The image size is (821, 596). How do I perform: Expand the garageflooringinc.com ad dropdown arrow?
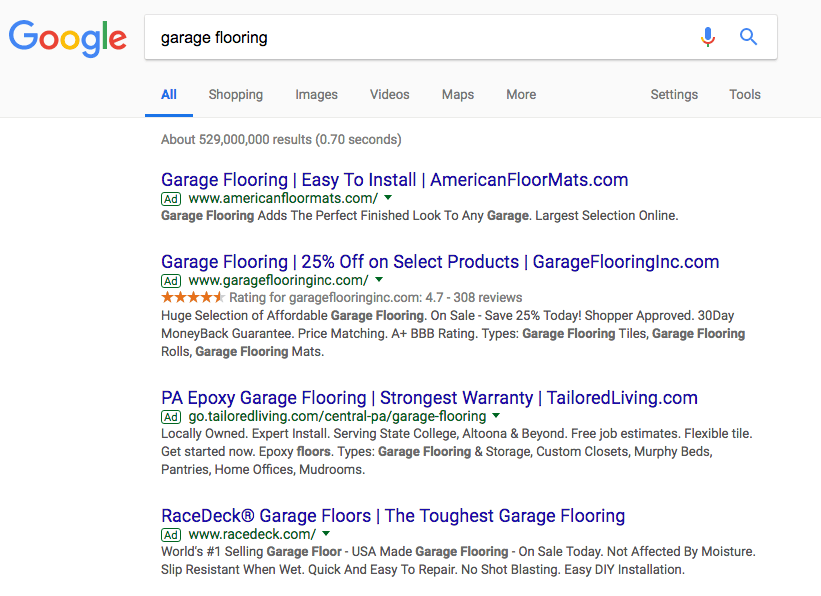(x=379, y=280)
